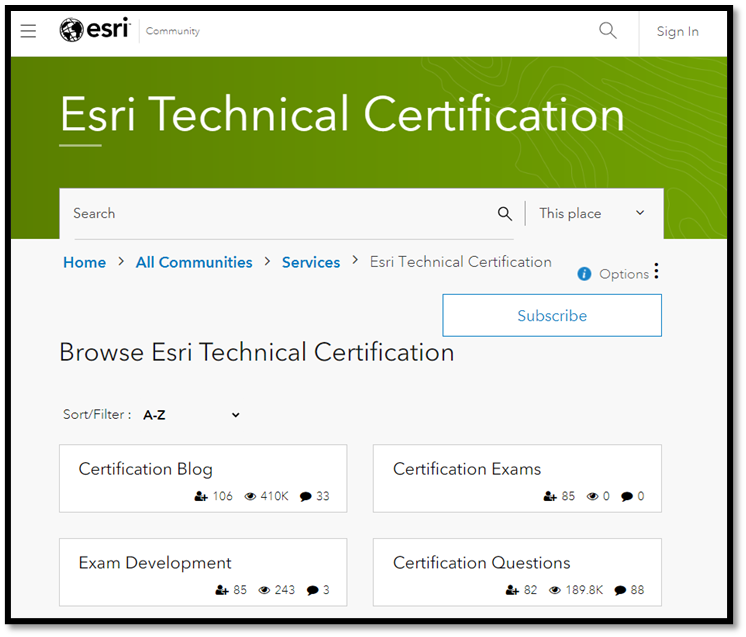Screen dimensions: 746x637
Task: Expand the This place search scope dropdown
Action: pyautogui.click(x=592, y=213)
